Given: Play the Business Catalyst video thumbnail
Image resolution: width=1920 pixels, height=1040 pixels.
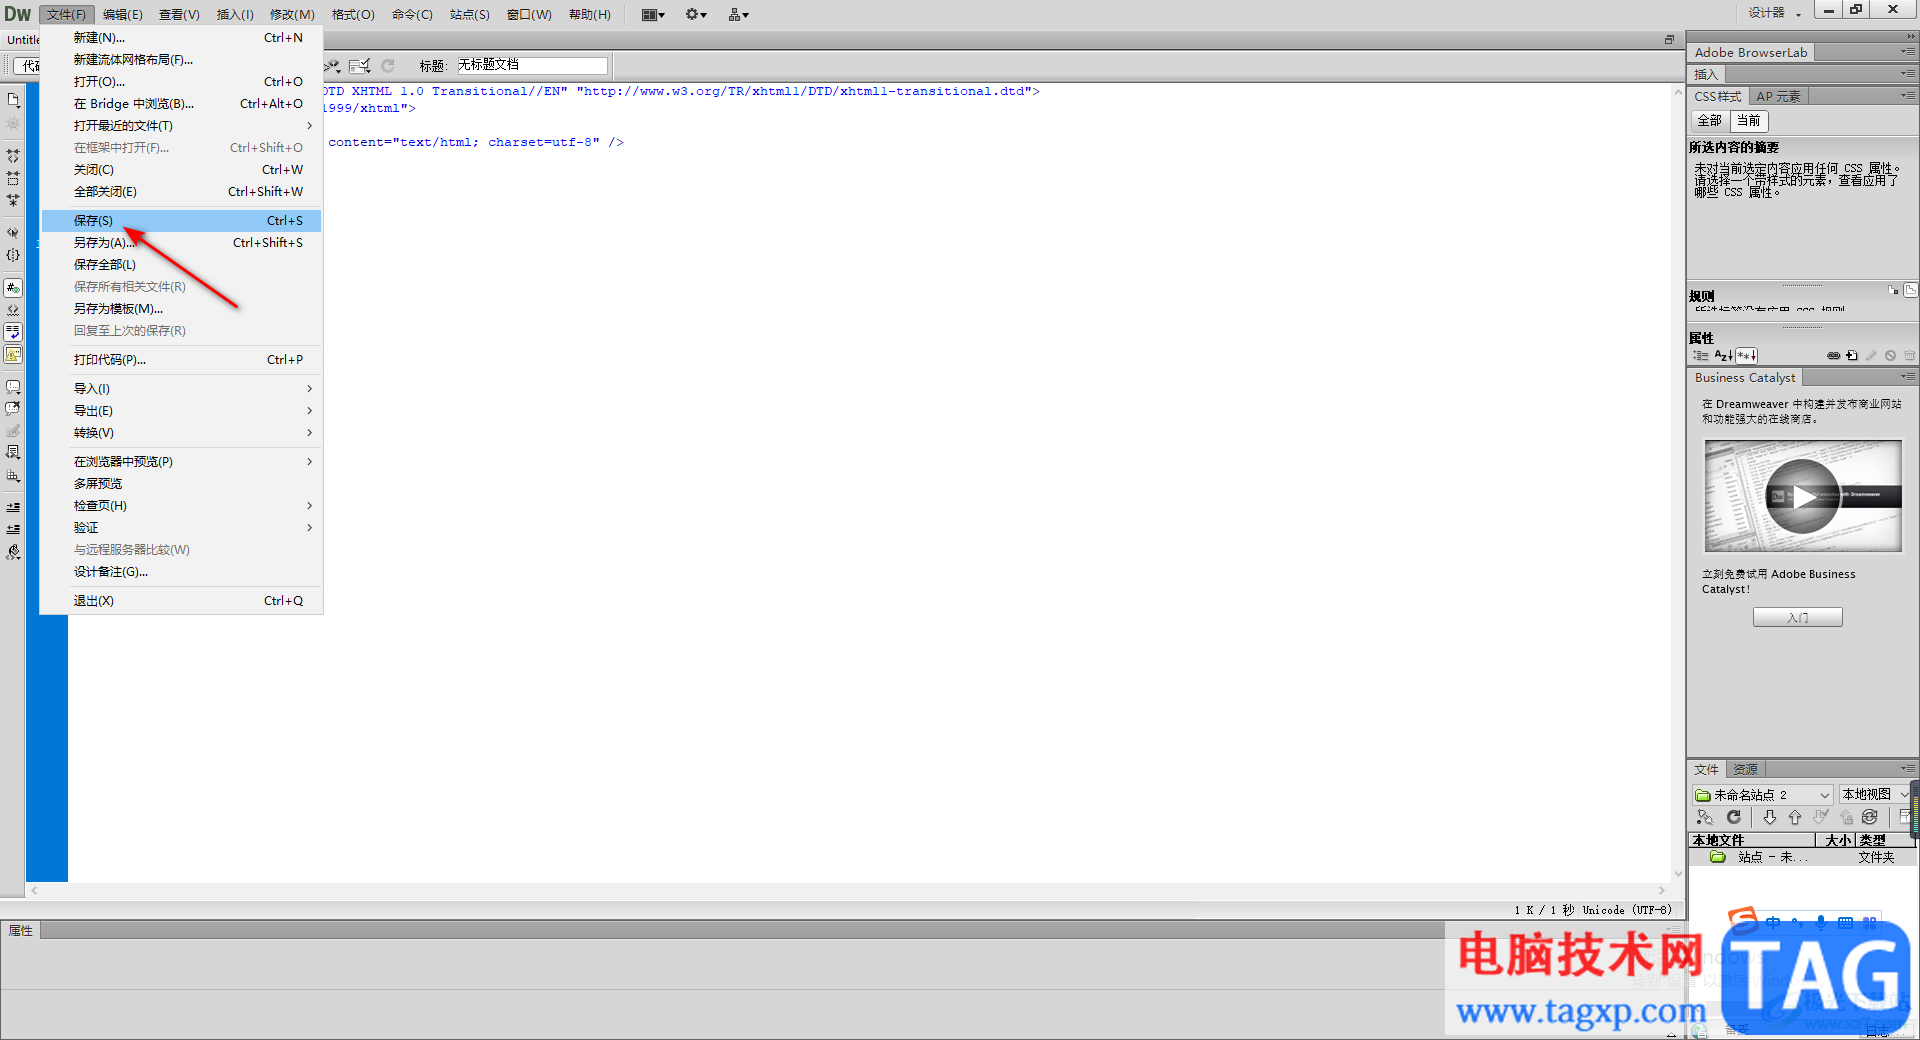Looking at the screenshot, I should [x=1803, y=496].
